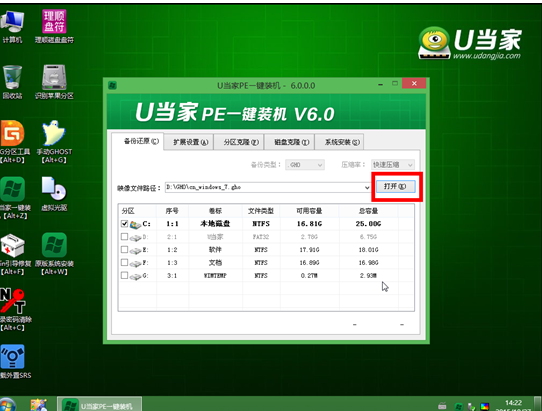Check the D: partition checkbox
The width and height of the screenshot is (542, 411).
click(x=124, y=236)
